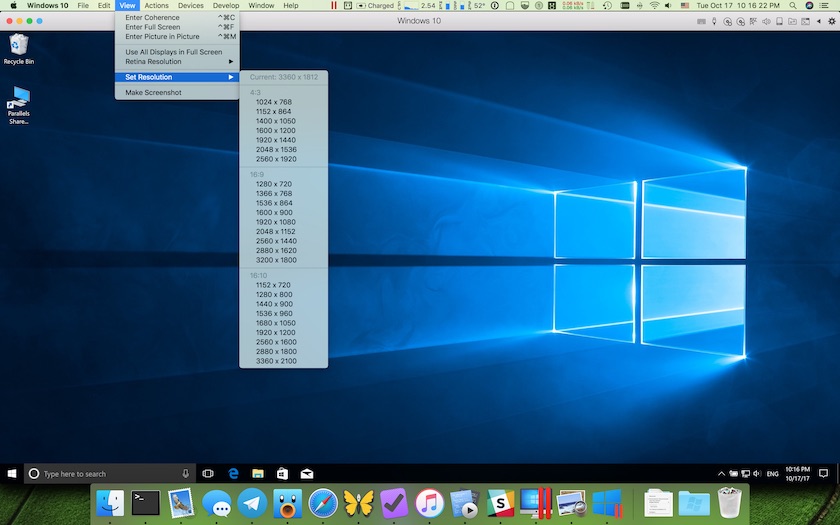The width and height of the screenshot is (840, 525).
Task: Open Notification Center in menu bar
Action: (824, 5)
